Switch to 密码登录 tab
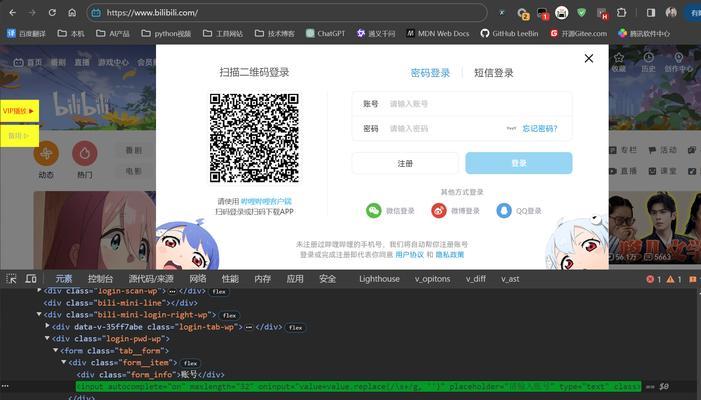 click(430, 73)
